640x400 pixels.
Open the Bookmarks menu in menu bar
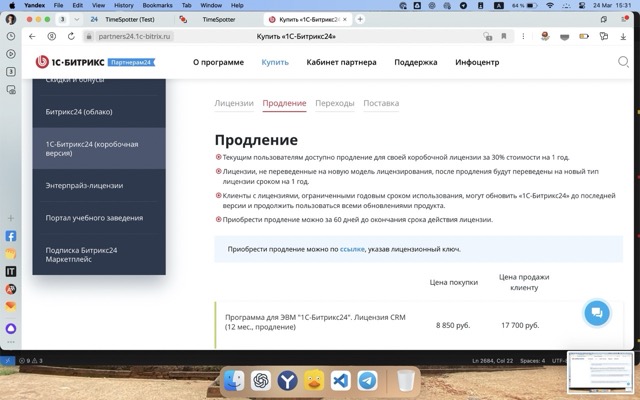click(157, 5)
